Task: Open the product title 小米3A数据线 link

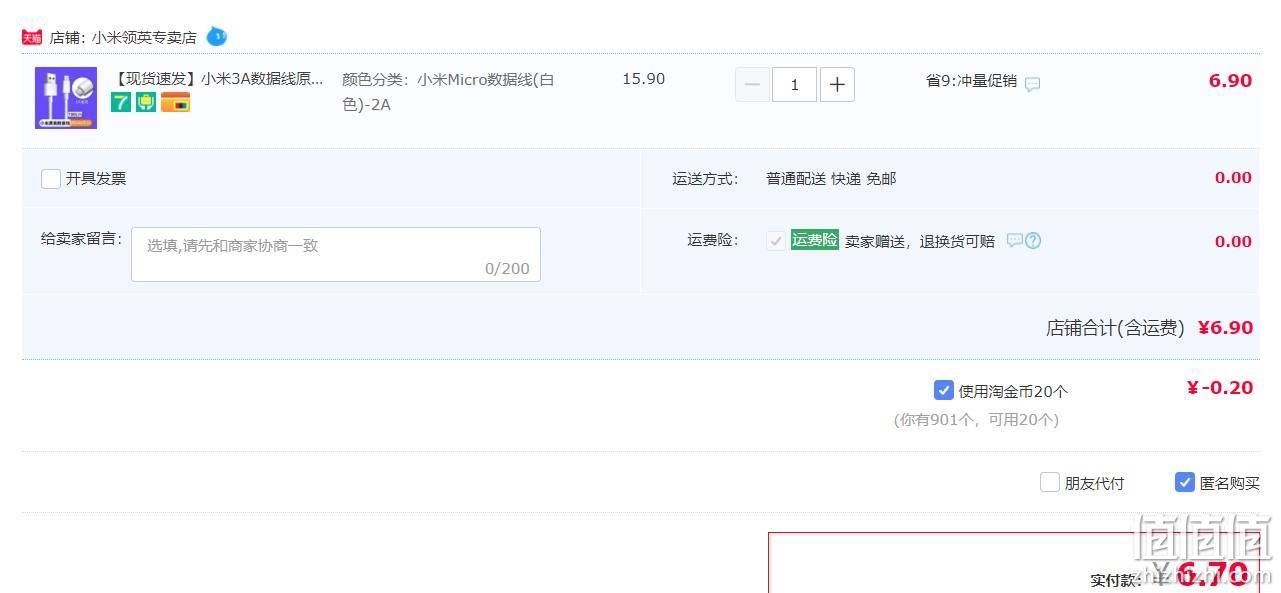Action: (x=220, y=78)
